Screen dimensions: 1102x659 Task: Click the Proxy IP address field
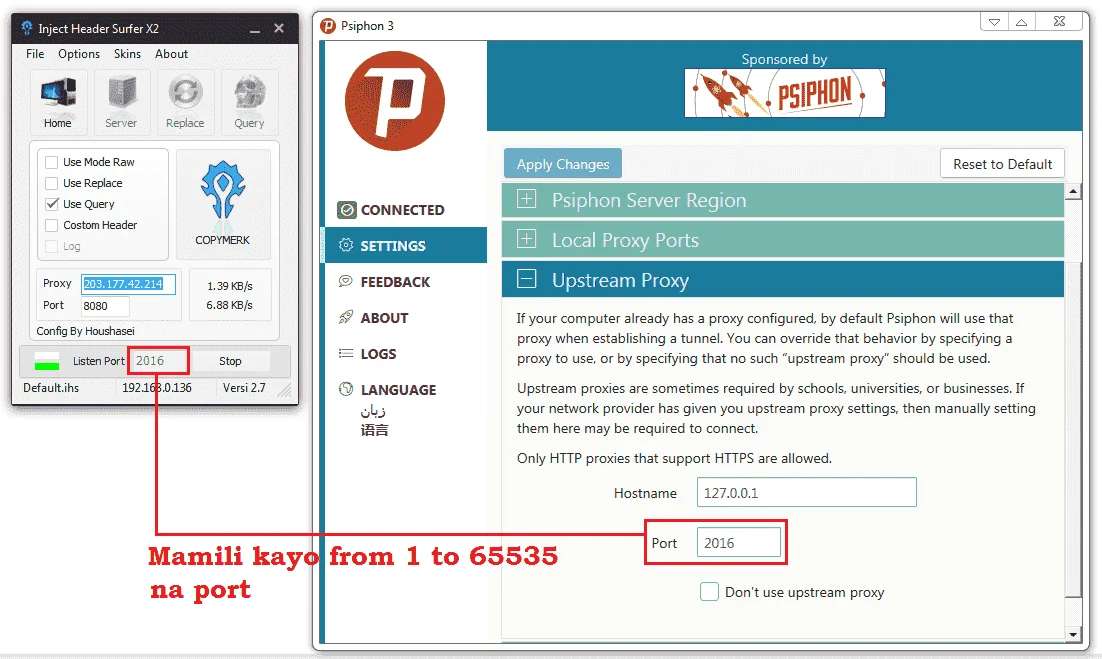tap(128, 284)
